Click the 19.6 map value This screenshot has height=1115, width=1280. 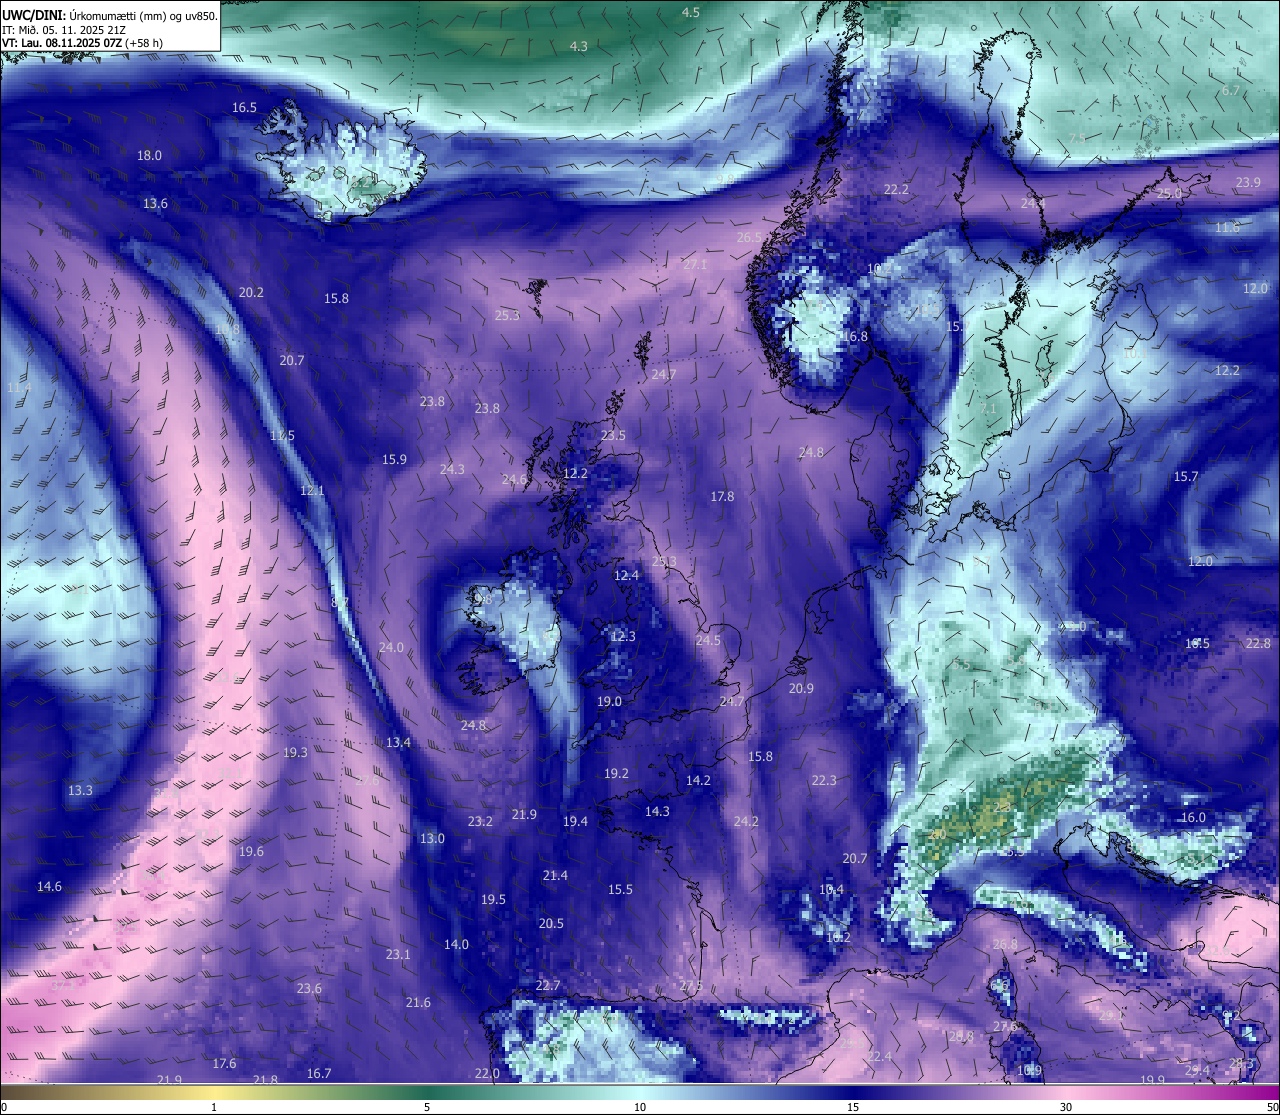[x=251, y=852]
